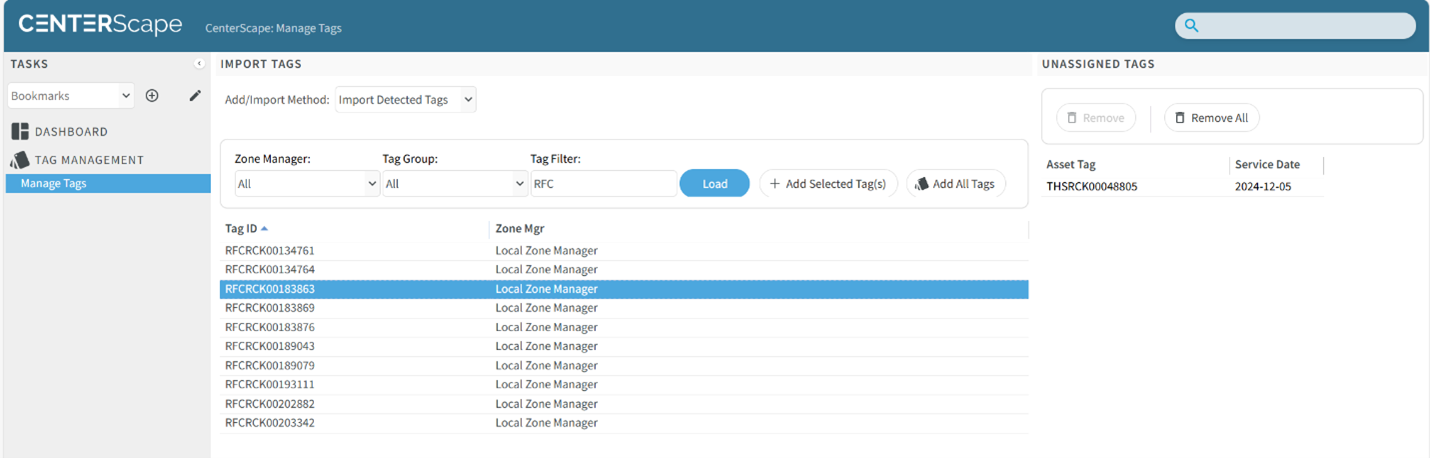This screenshot has height=458, width=1430.
Task: Click the CenterScape logo
Action: pyautogui.click(x=100, y=25)
